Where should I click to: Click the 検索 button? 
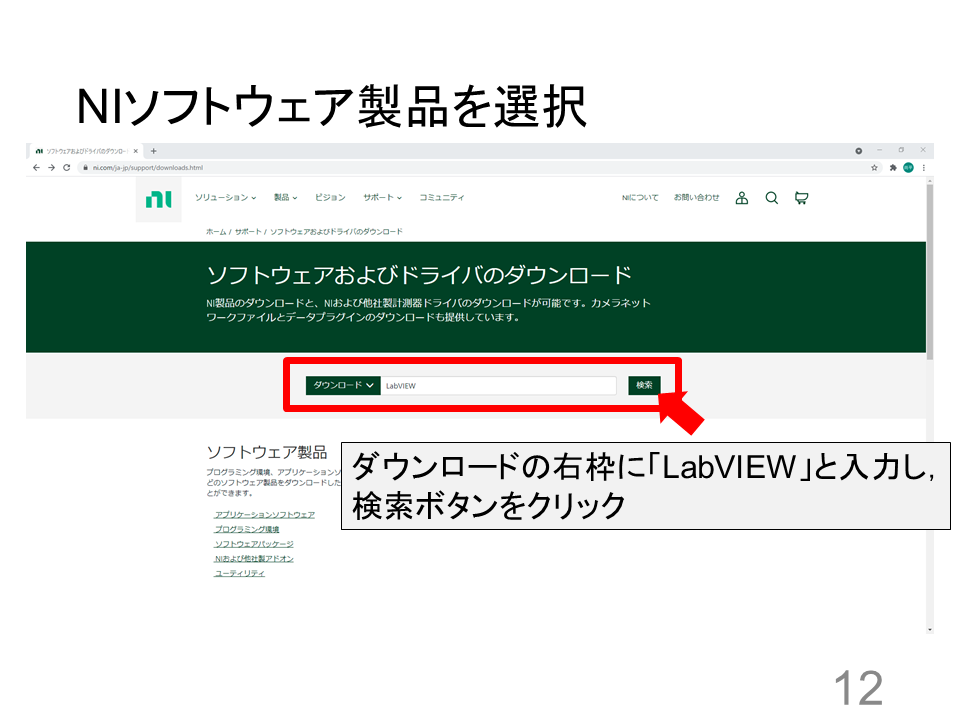(x=644, y=385)
